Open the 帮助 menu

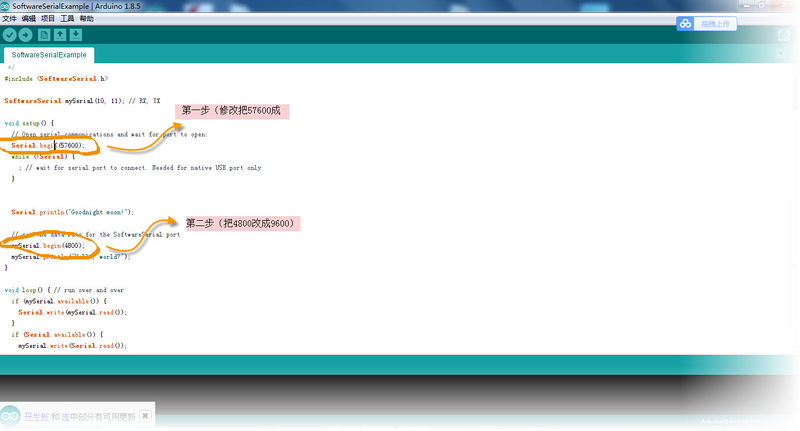tap(87, 19)
